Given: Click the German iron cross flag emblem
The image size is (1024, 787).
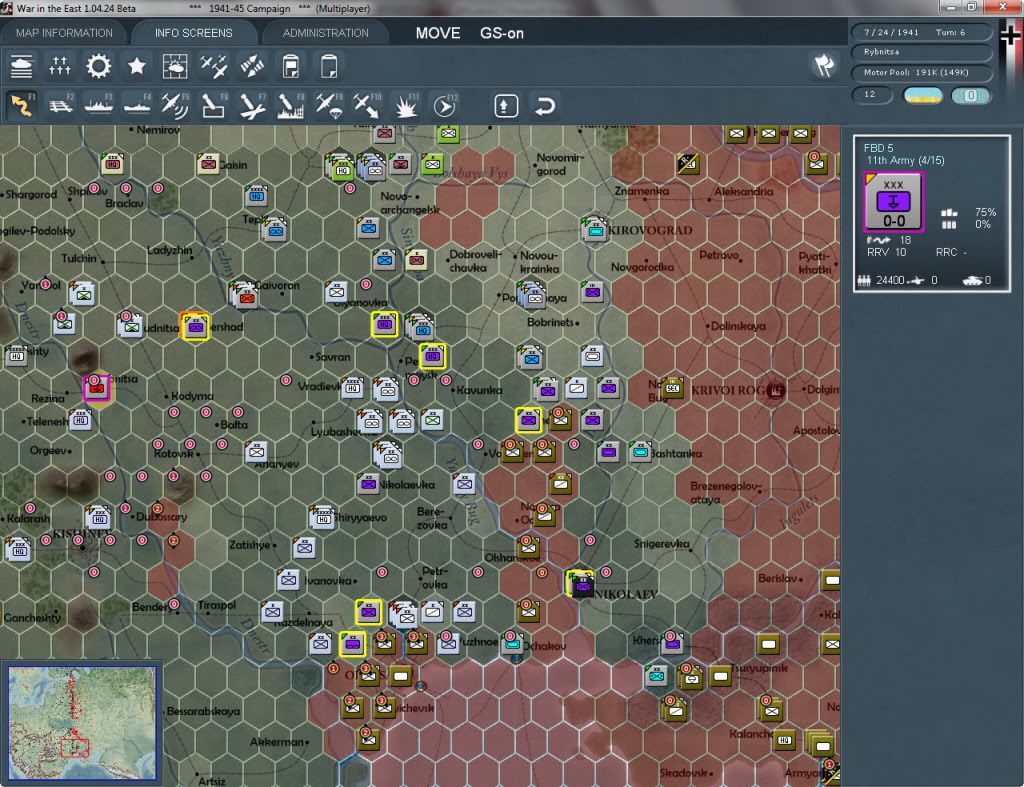Looking at the screenshot, I should 1010,35.
